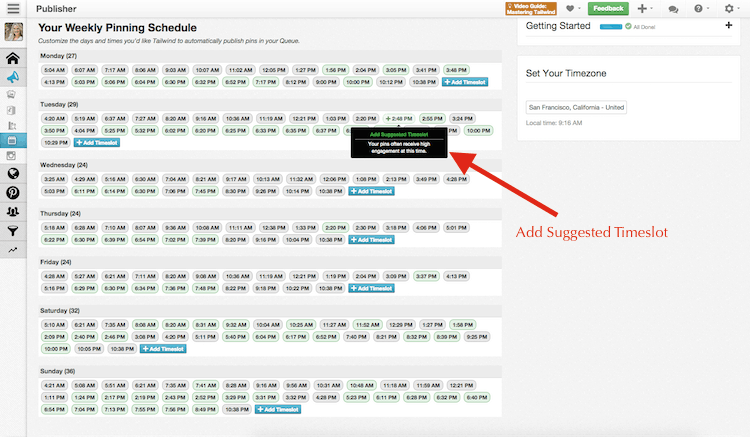The height and width of the screenshot is (437, 750).
Task: Open the drafts images icon in sidebar
Action: click(x=11, y=94)
